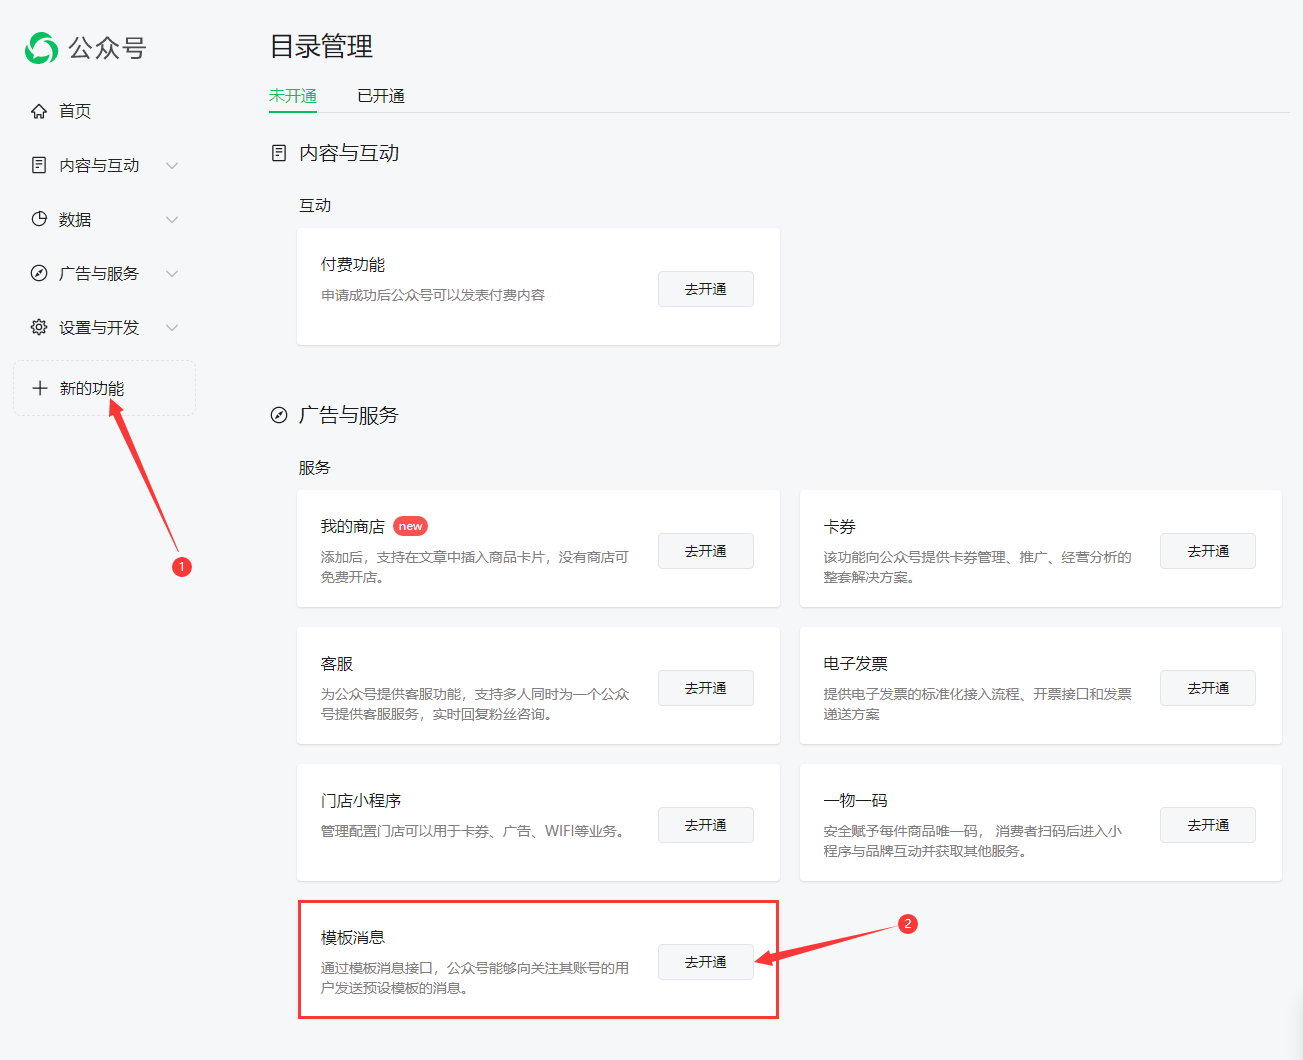Screen dimensions: 1303x1060
Task: Click the 互动 subsection label
Action: click(x=315, y=205)
